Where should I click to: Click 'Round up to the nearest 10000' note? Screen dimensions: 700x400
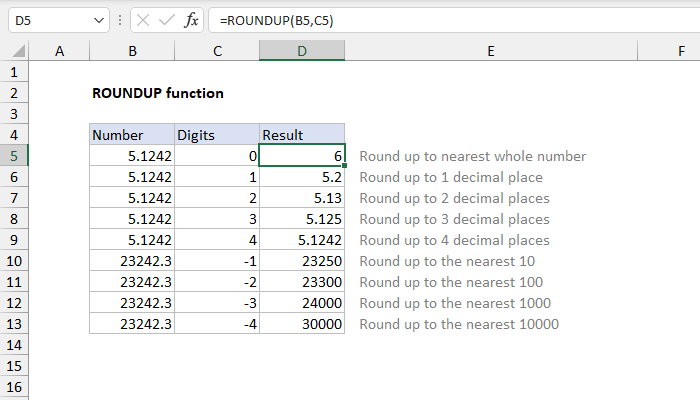pos(459,324)
